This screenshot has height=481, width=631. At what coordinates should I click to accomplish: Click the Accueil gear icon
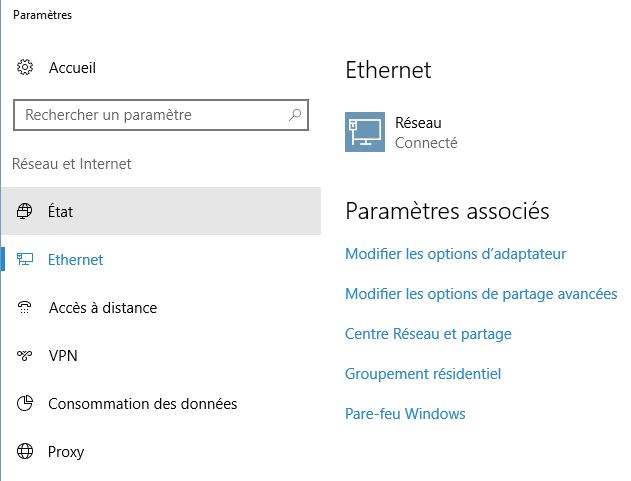[x=25, y=68]
